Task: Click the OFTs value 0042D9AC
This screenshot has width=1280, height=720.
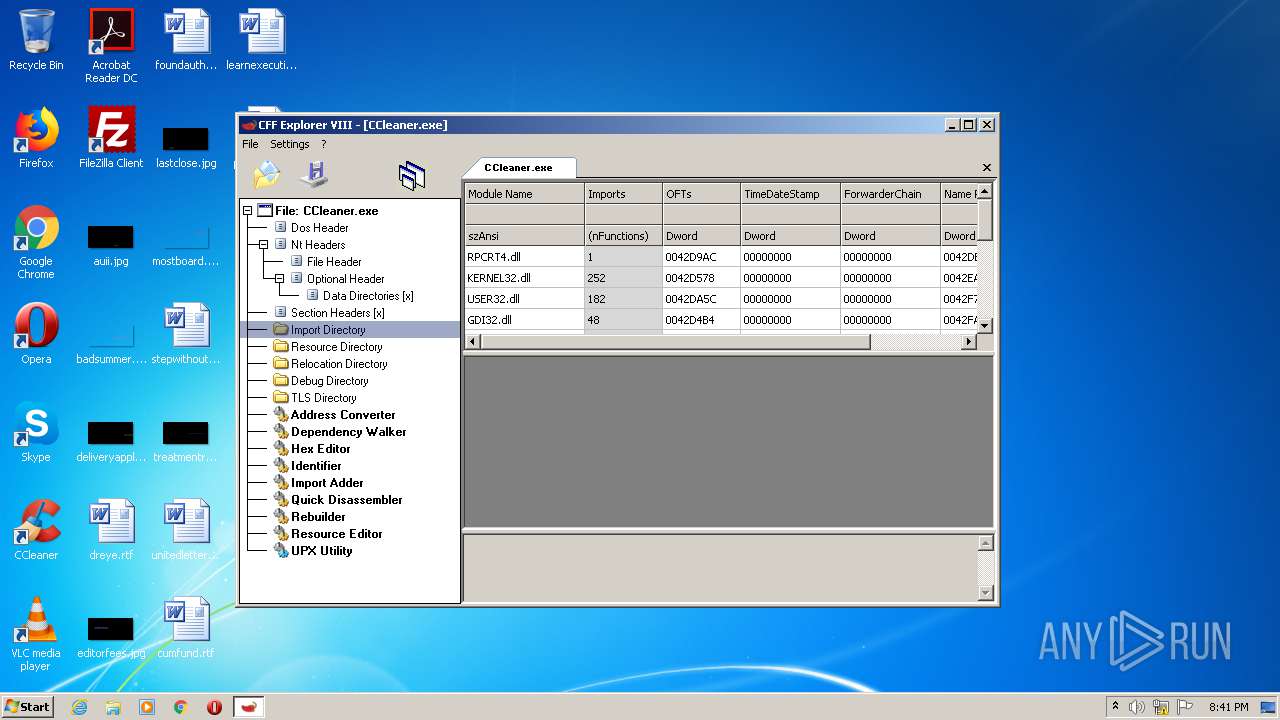Action: tap(691, 257)
